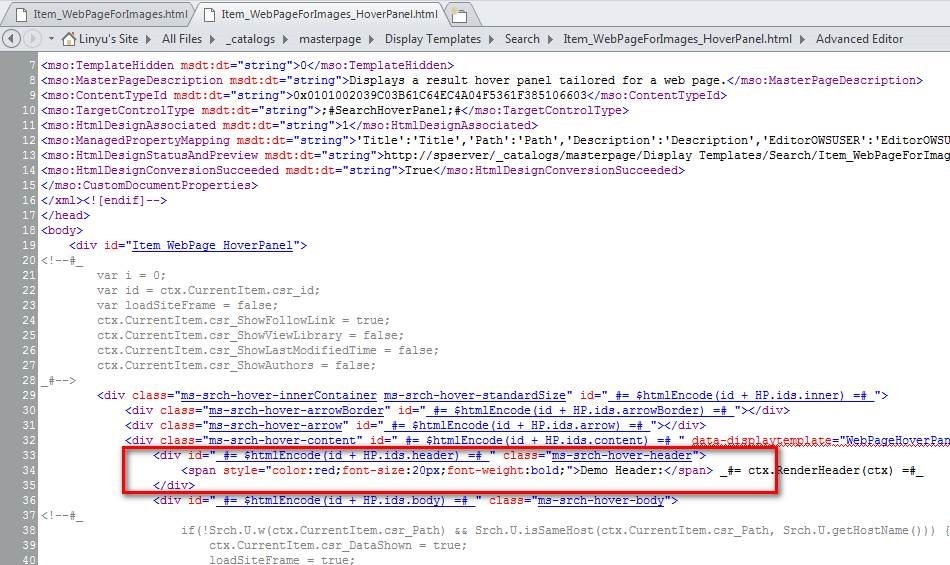Screen dimensions: 950x565
Task: Click the Srch.U.isSameHost if statement
Action: 565,530
